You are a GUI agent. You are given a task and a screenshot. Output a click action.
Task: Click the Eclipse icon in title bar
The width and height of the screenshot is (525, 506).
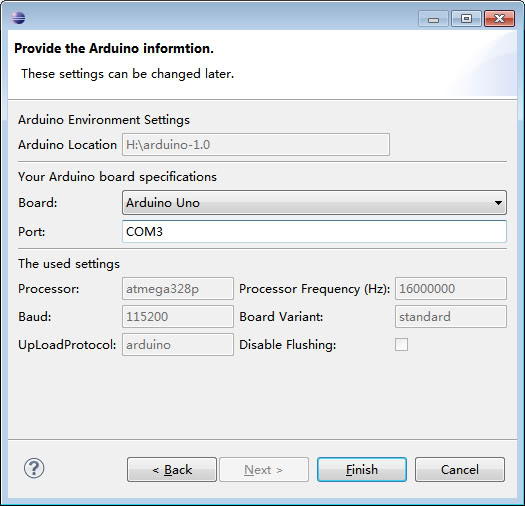coord(18,18)
